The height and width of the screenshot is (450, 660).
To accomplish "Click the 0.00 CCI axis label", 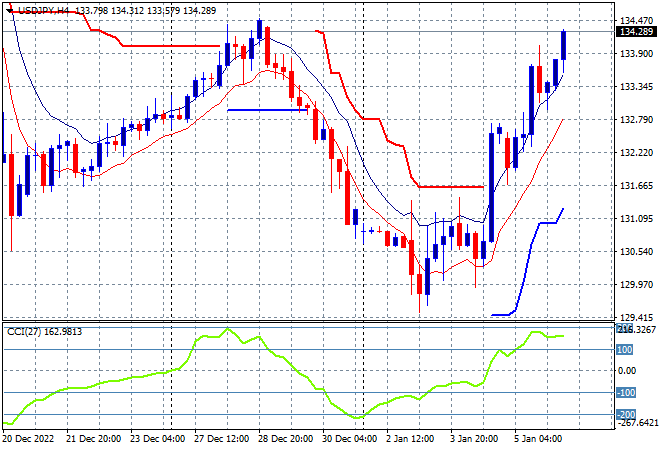I will click(x=627, y=371).
